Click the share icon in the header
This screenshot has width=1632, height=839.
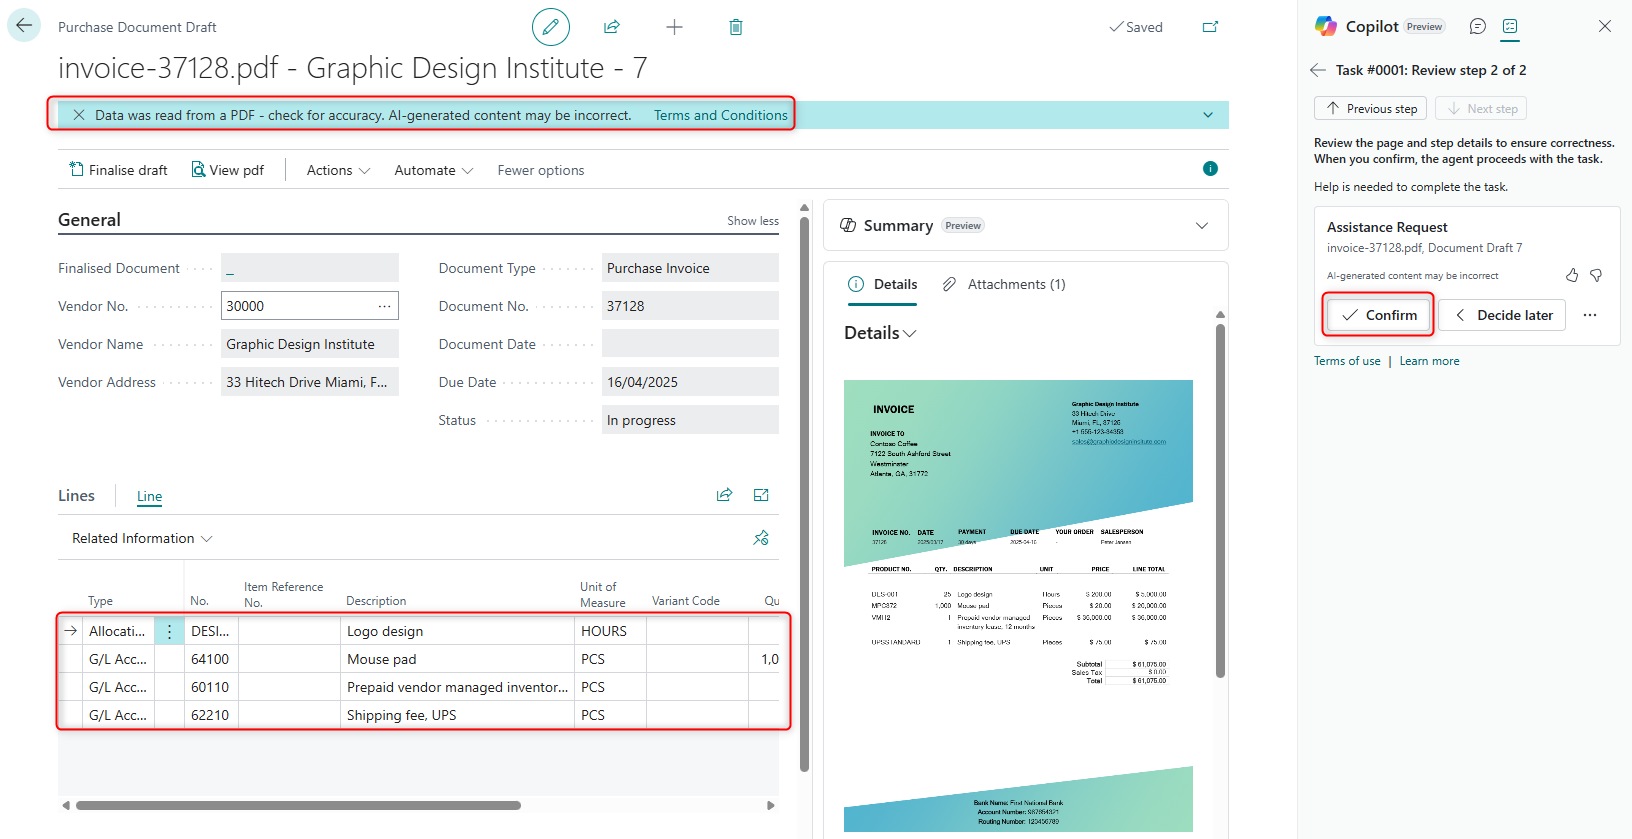pyautogui.click(x=612, y=27)
